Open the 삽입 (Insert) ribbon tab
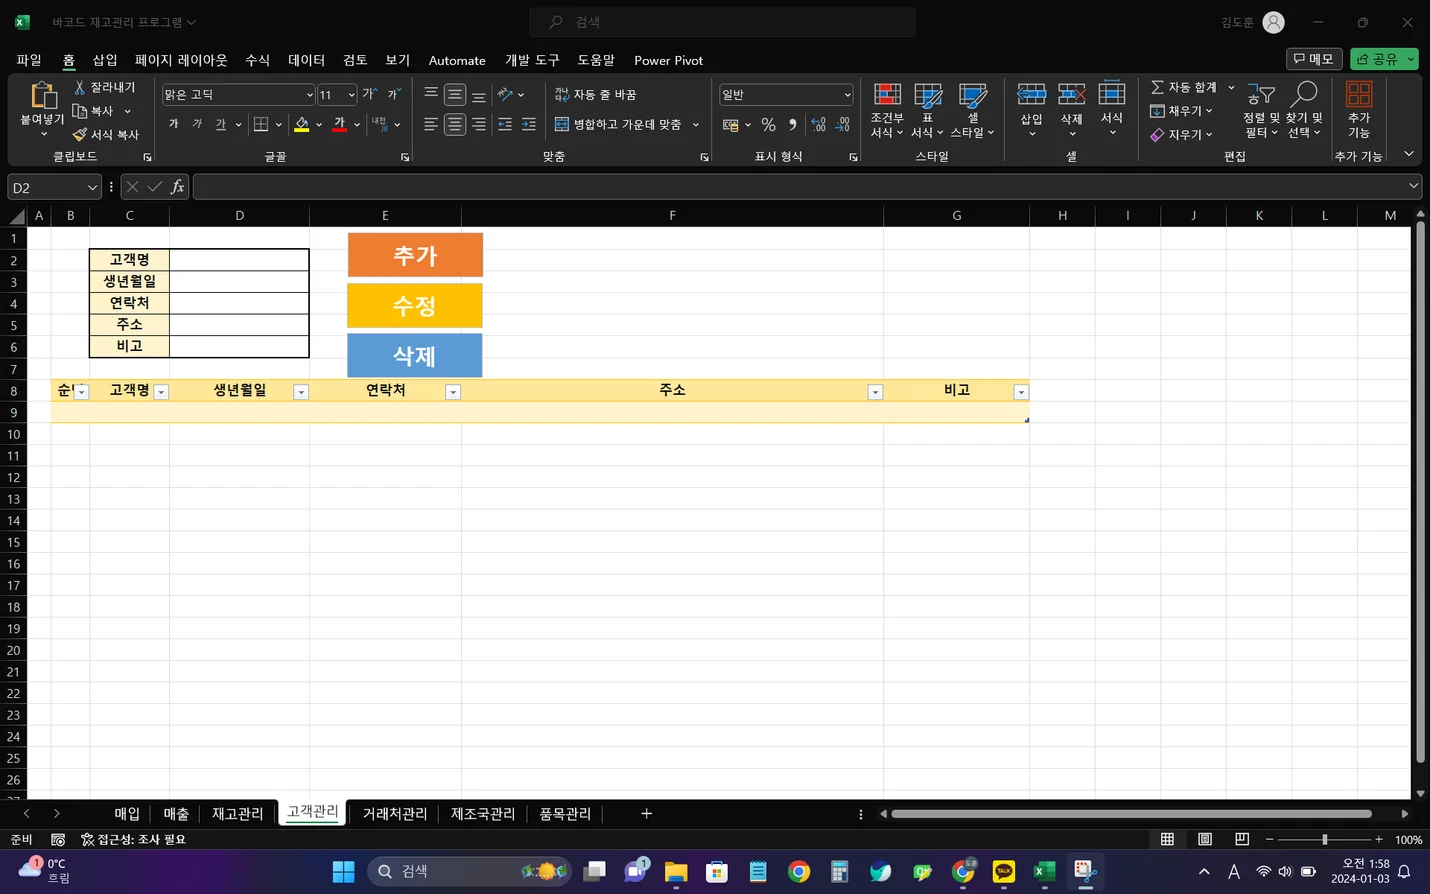Image resolution: width=1430 pixels, height=894 pixels. (105, 60)
